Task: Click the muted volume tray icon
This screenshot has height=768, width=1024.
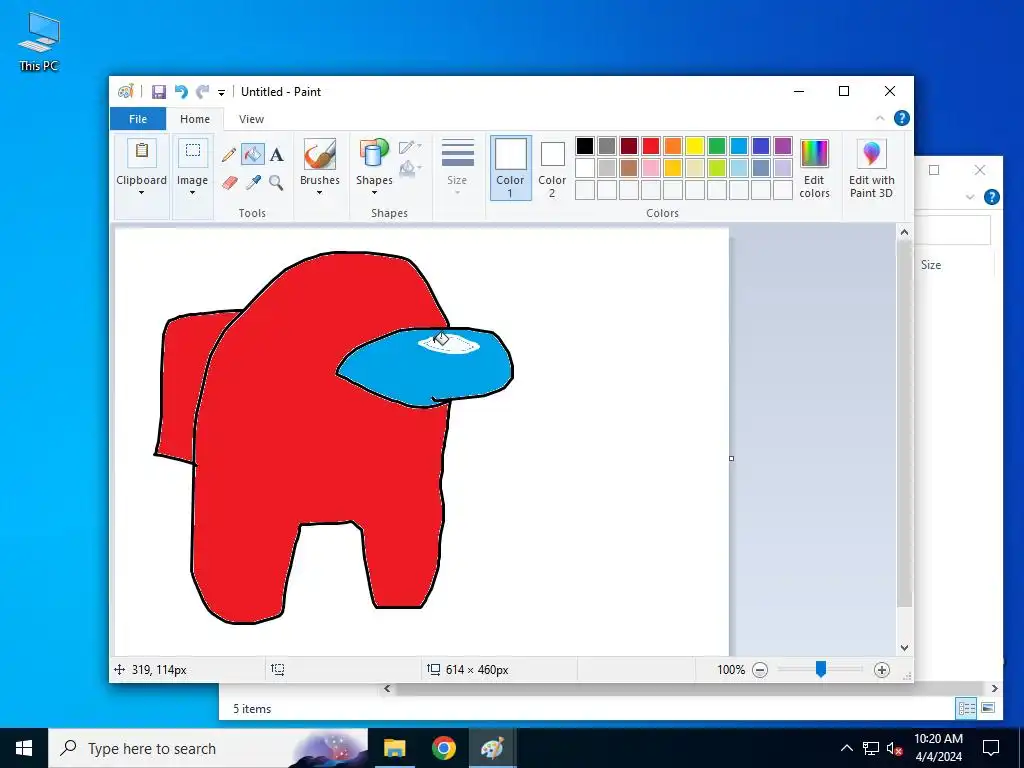Action: (x=895, y=748)
